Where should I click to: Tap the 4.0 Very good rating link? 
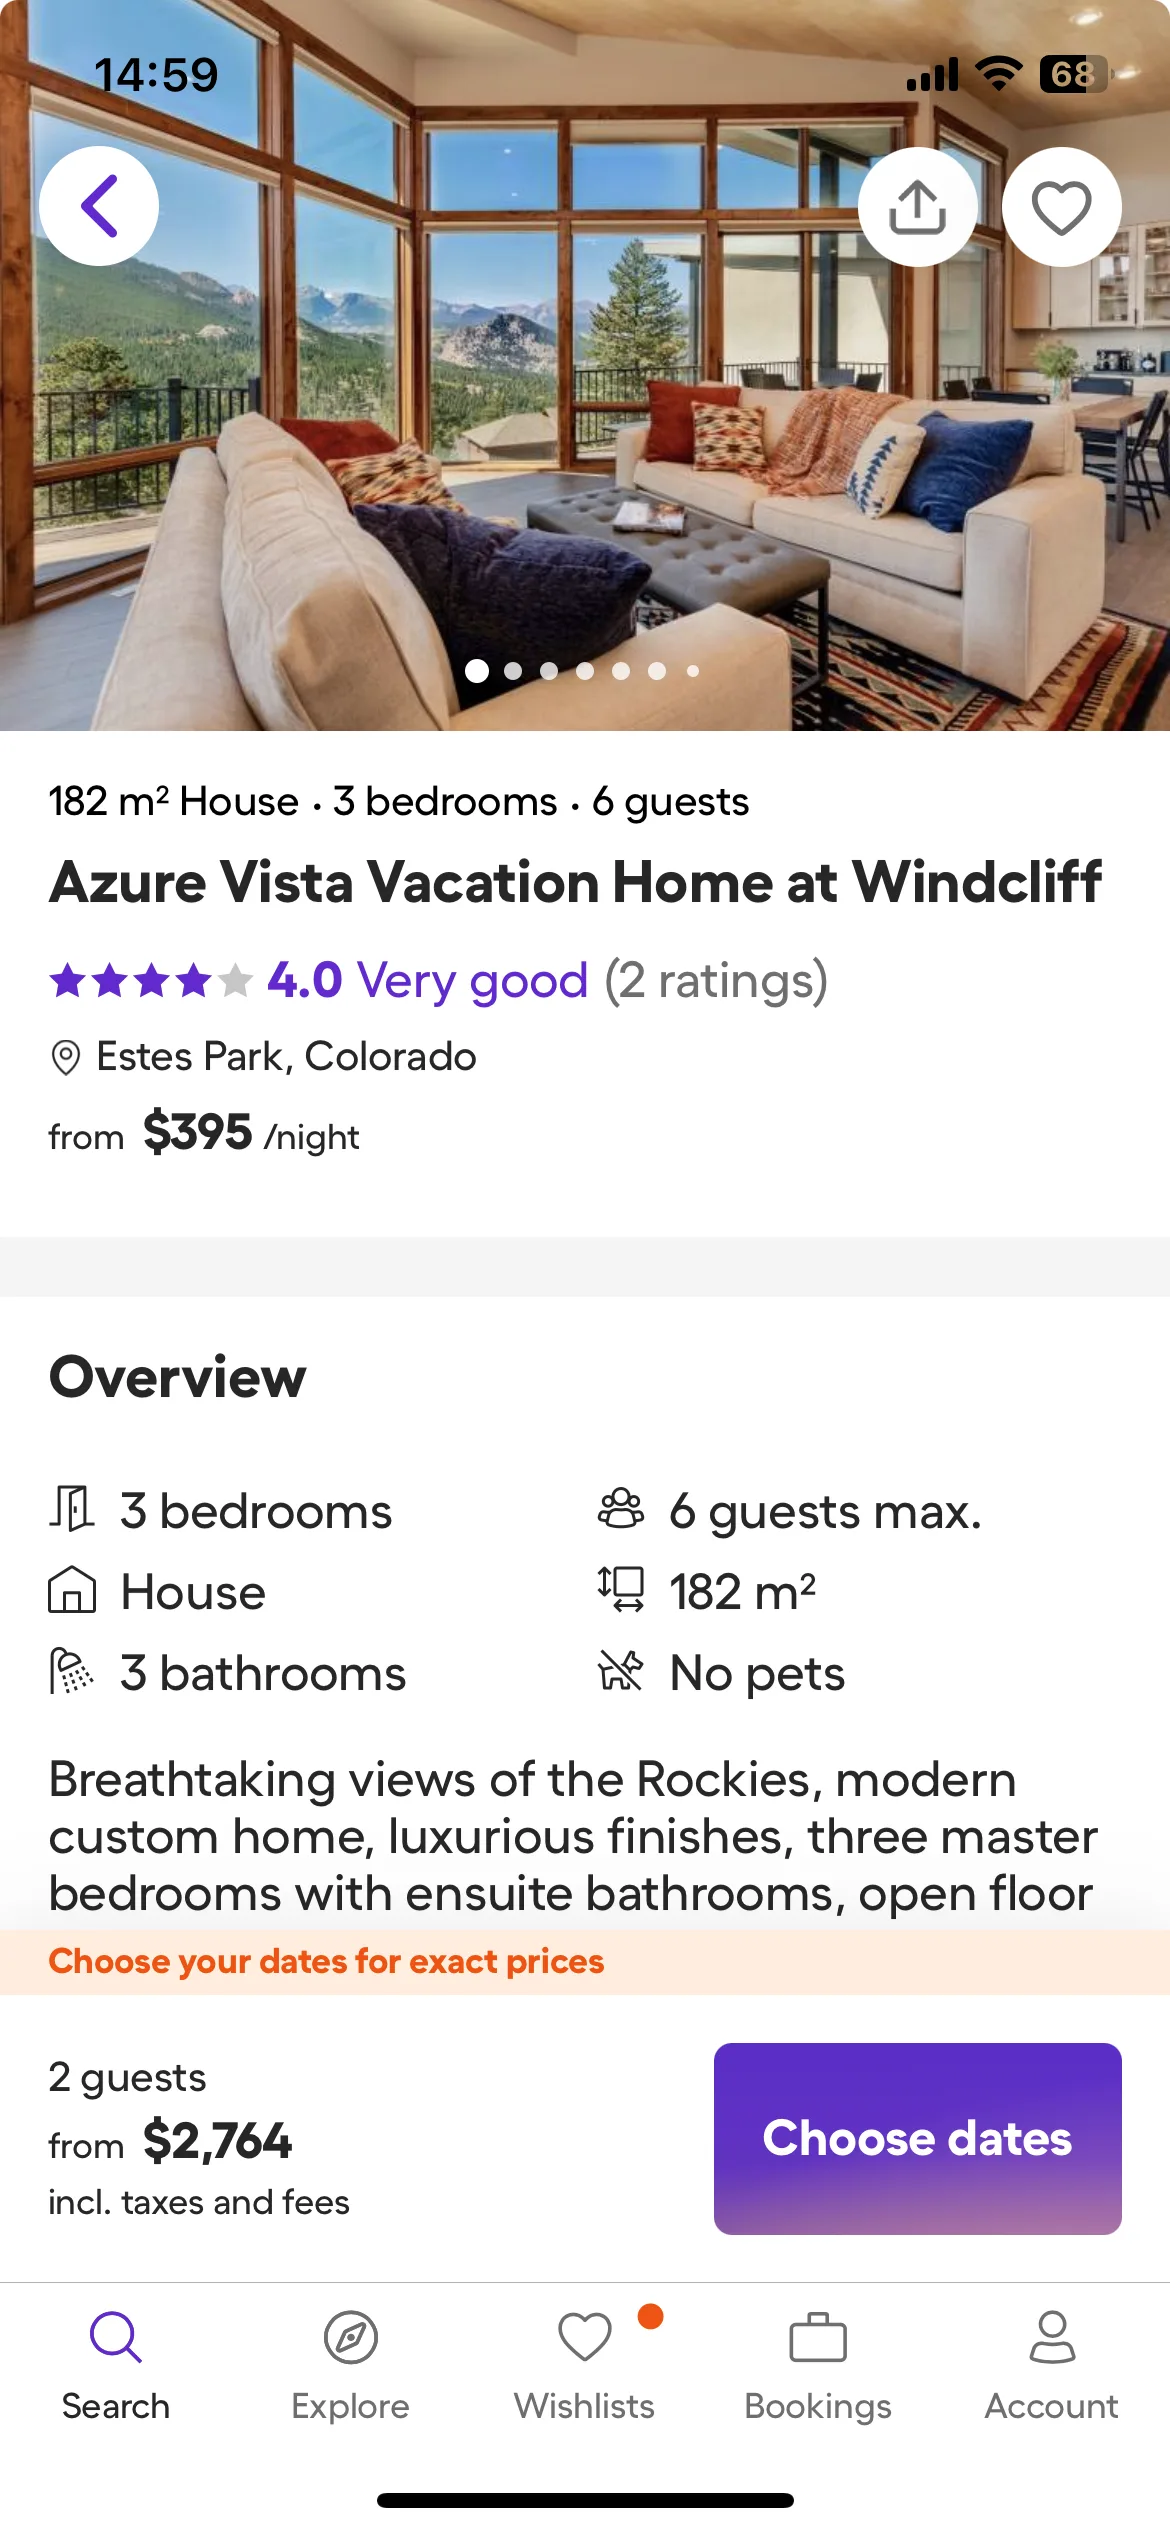(x=427, y=980)
